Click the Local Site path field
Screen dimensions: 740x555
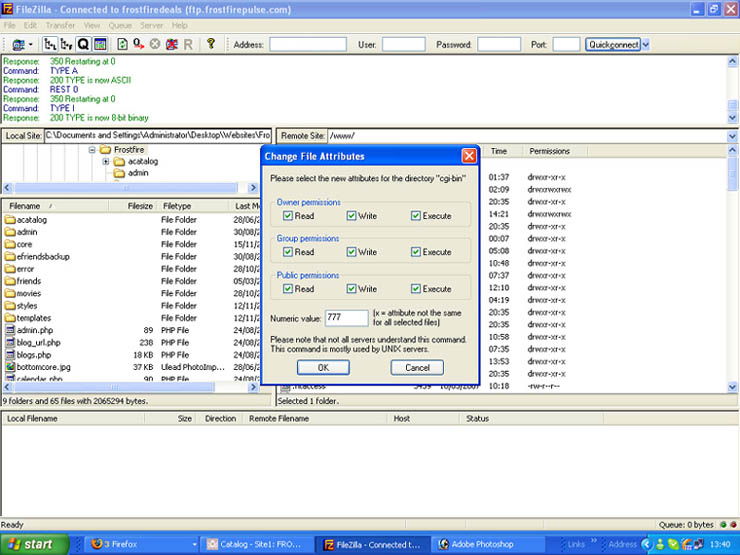[158, 135]
